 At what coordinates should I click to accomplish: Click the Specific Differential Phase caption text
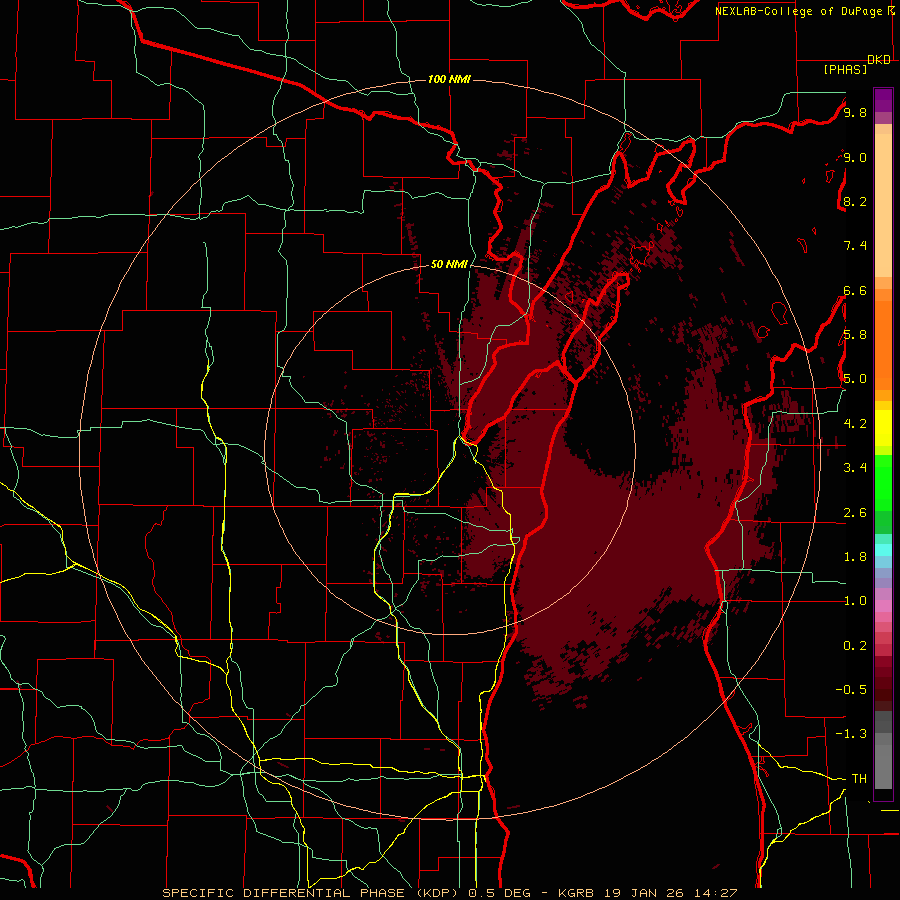(x=449, y=893)
